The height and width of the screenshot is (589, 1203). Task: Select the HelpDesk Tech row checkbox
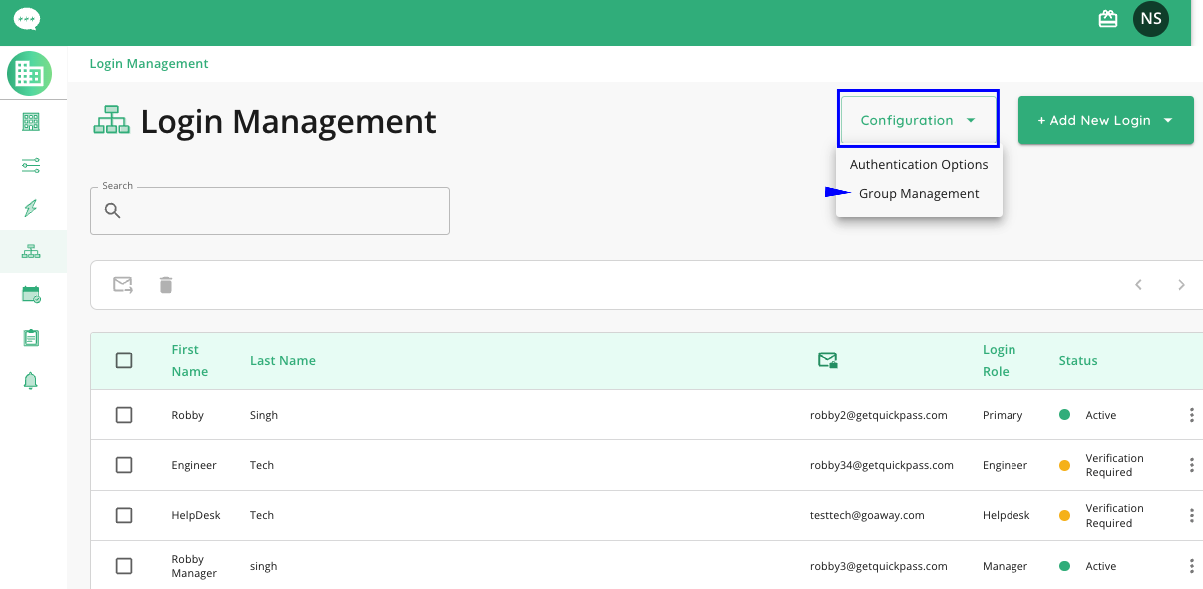pyautogui.click(x=124, y=515)
